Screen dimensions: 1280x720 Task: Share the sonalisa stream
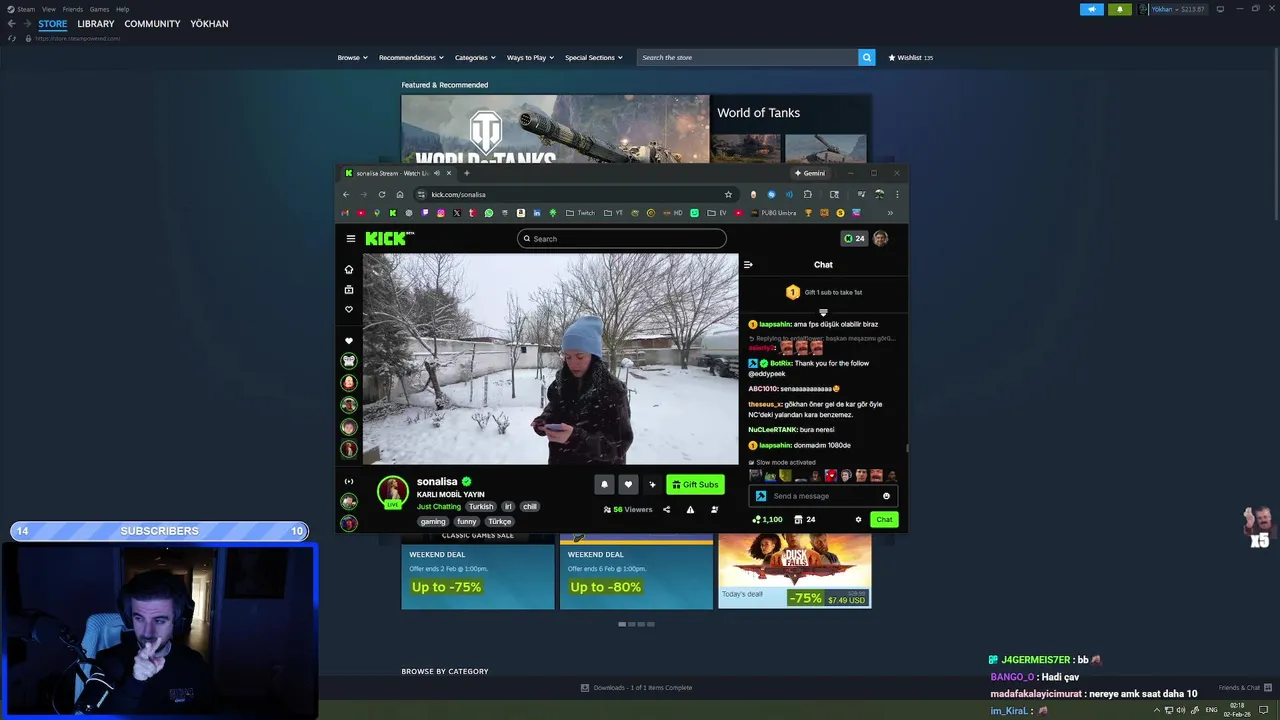[666, 509]
